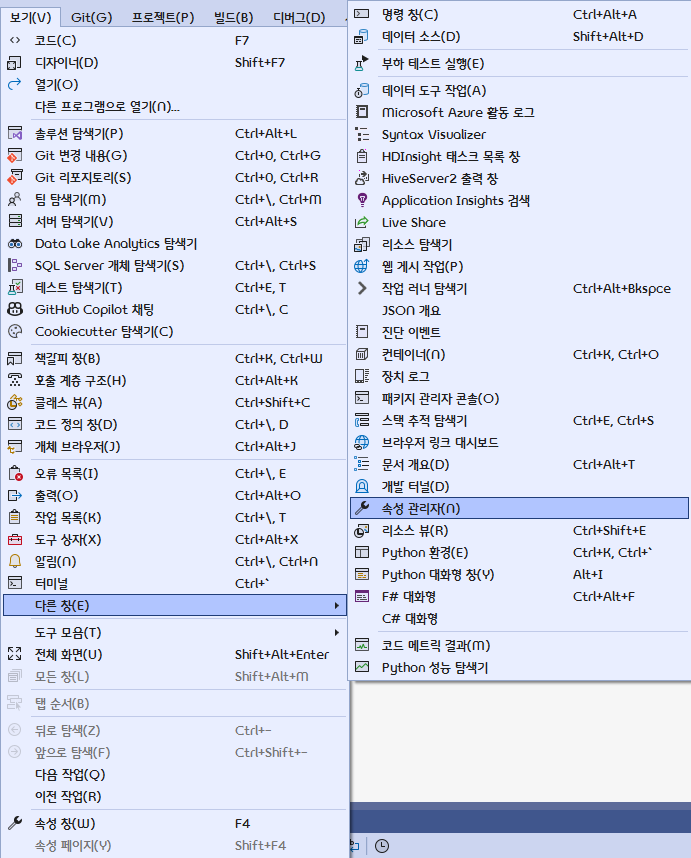Click the GitHub Copilot 채팅 icon
The image size is (691, 858).
tap(15, 309)
